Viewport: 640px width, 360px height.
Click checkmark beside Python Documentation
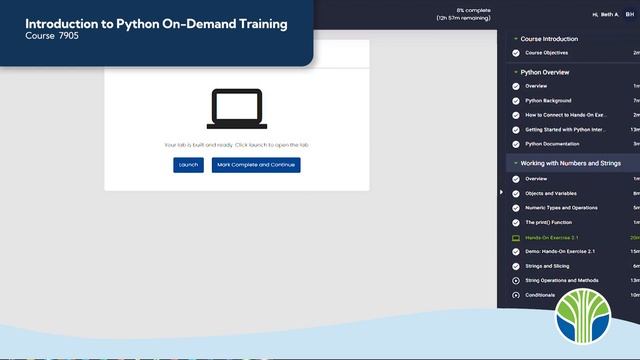[x=516, y=144]
